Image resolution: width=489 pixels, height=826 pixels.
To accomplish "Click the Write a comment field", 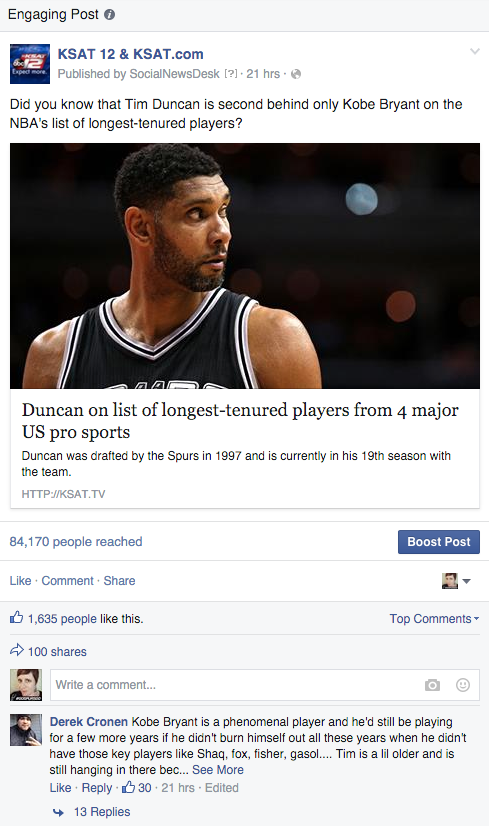I will tap(265, 685).
